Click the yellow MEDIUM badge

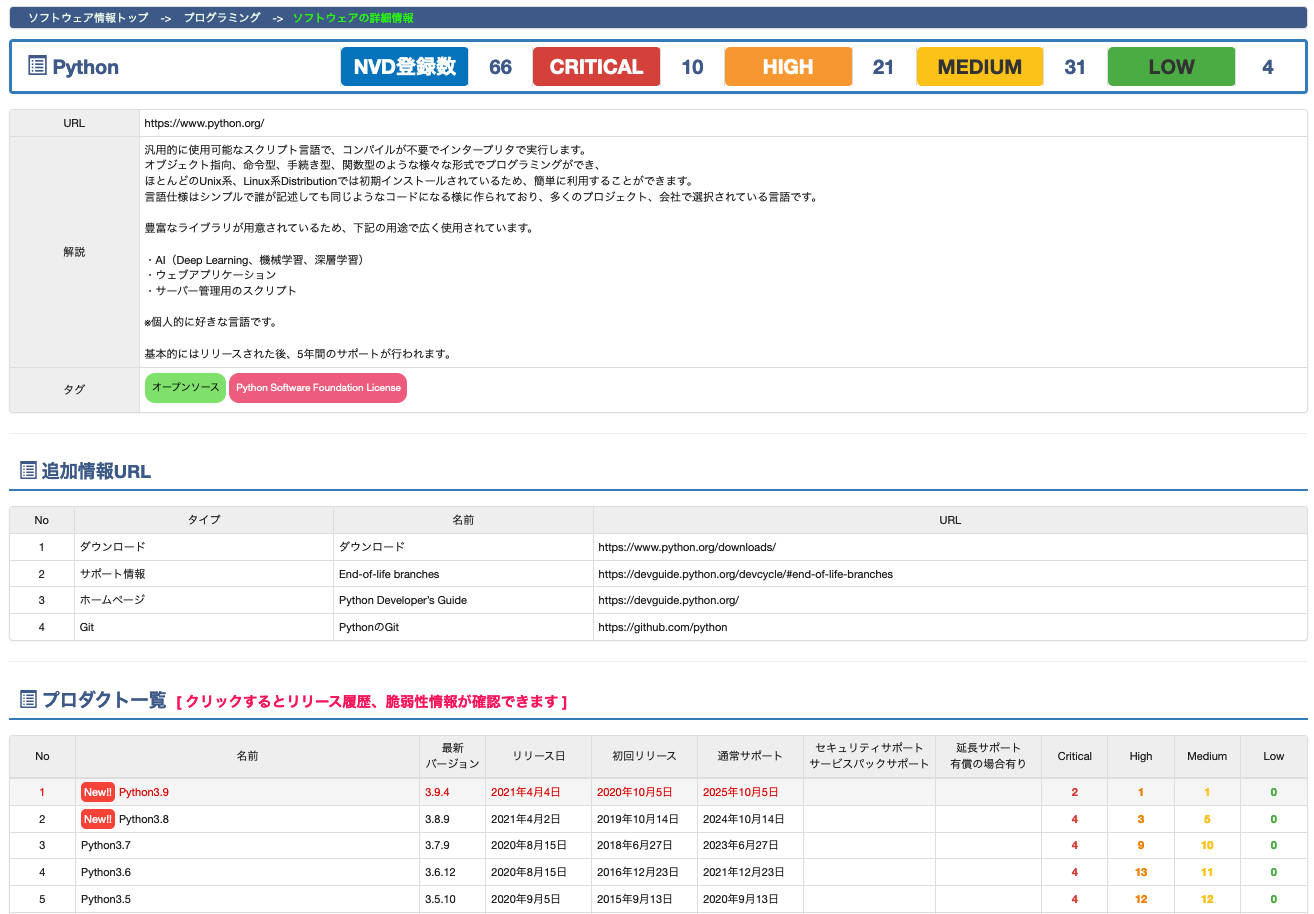pos(980,67)
